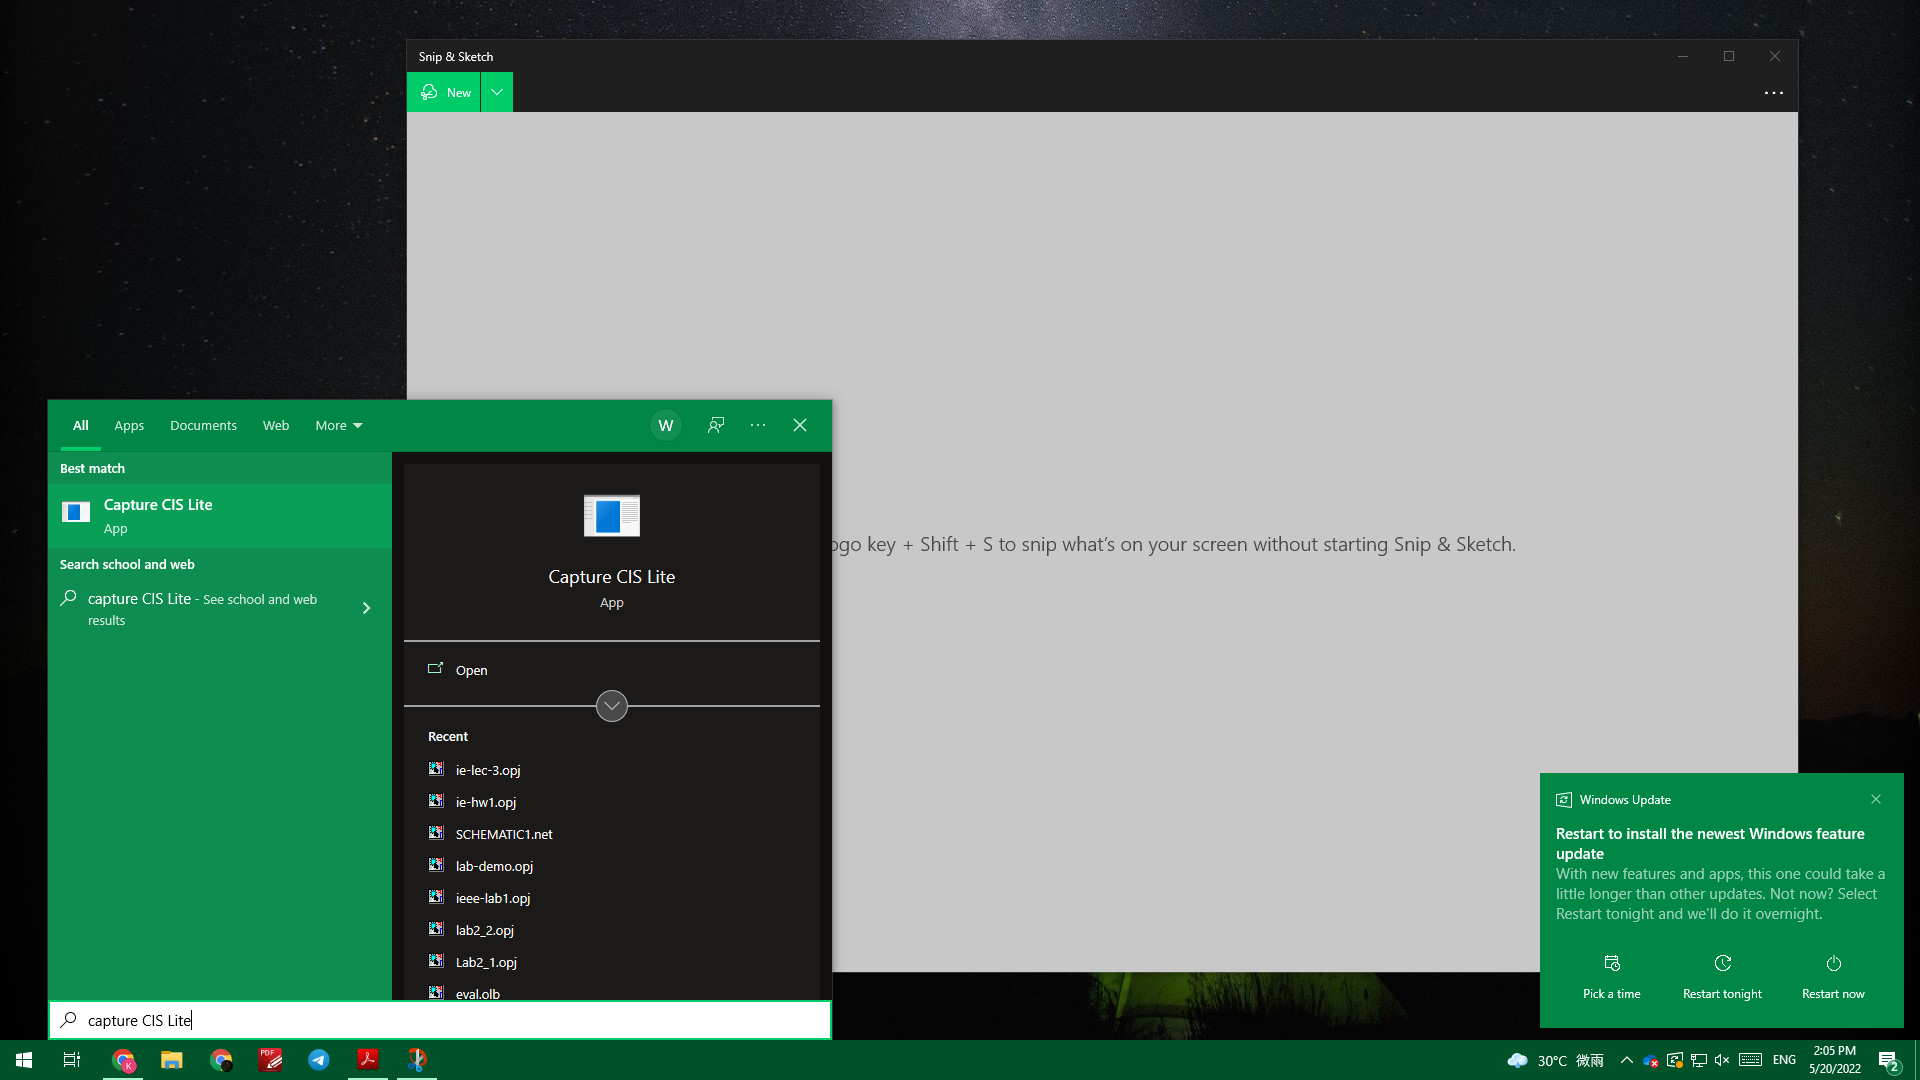Choose Restart tonight in Windows Update
This screenshot has height=1080, width=1920.
1722,977
